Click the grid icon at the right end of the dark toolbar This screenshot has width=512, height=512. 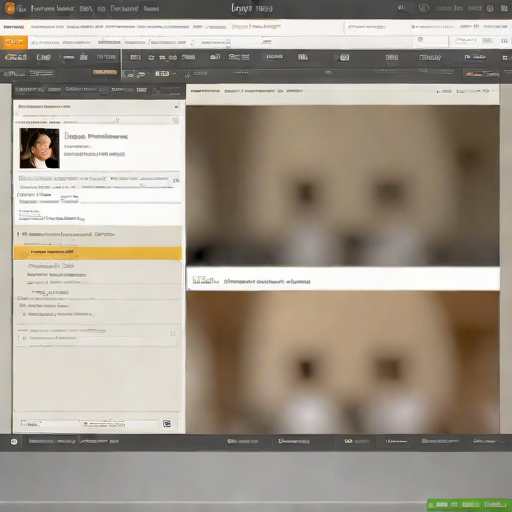505,58
